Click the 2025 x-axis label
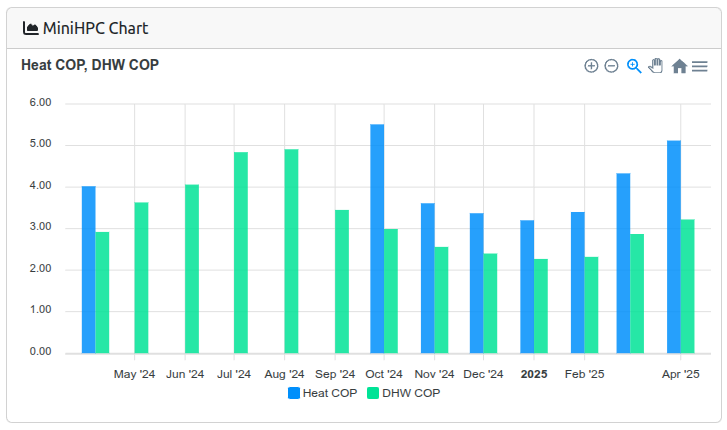The width and height of the screenshot is (727, 430). (x=533, y=375)
